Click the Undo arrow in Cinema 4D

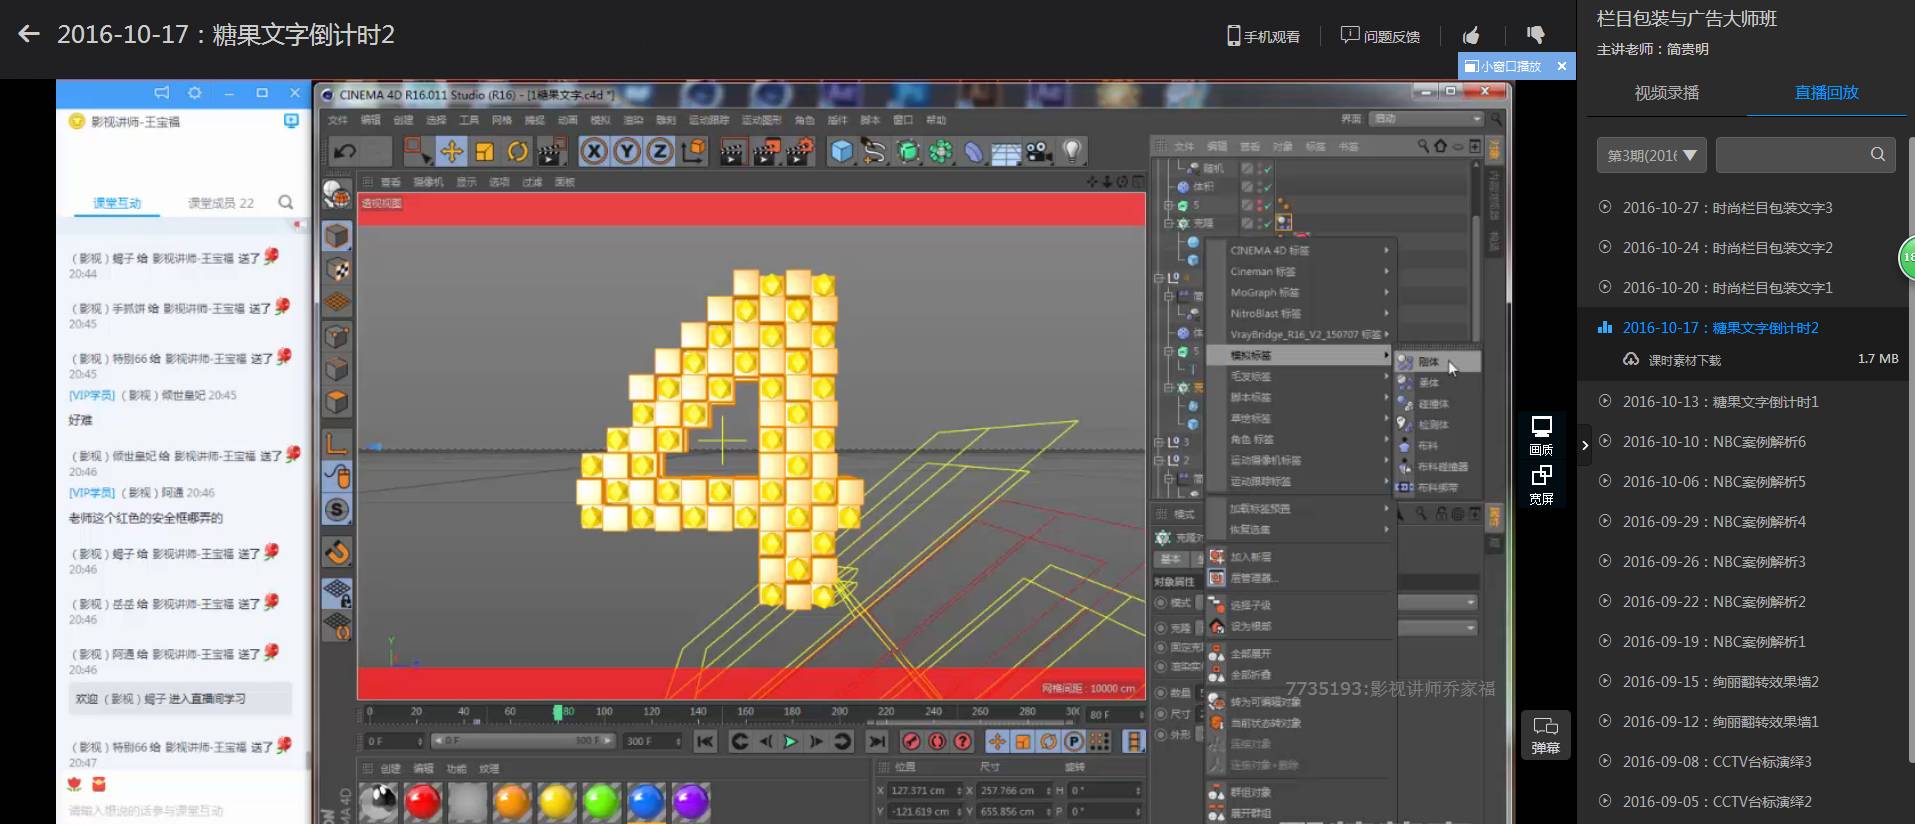click(x=346, y=152)
